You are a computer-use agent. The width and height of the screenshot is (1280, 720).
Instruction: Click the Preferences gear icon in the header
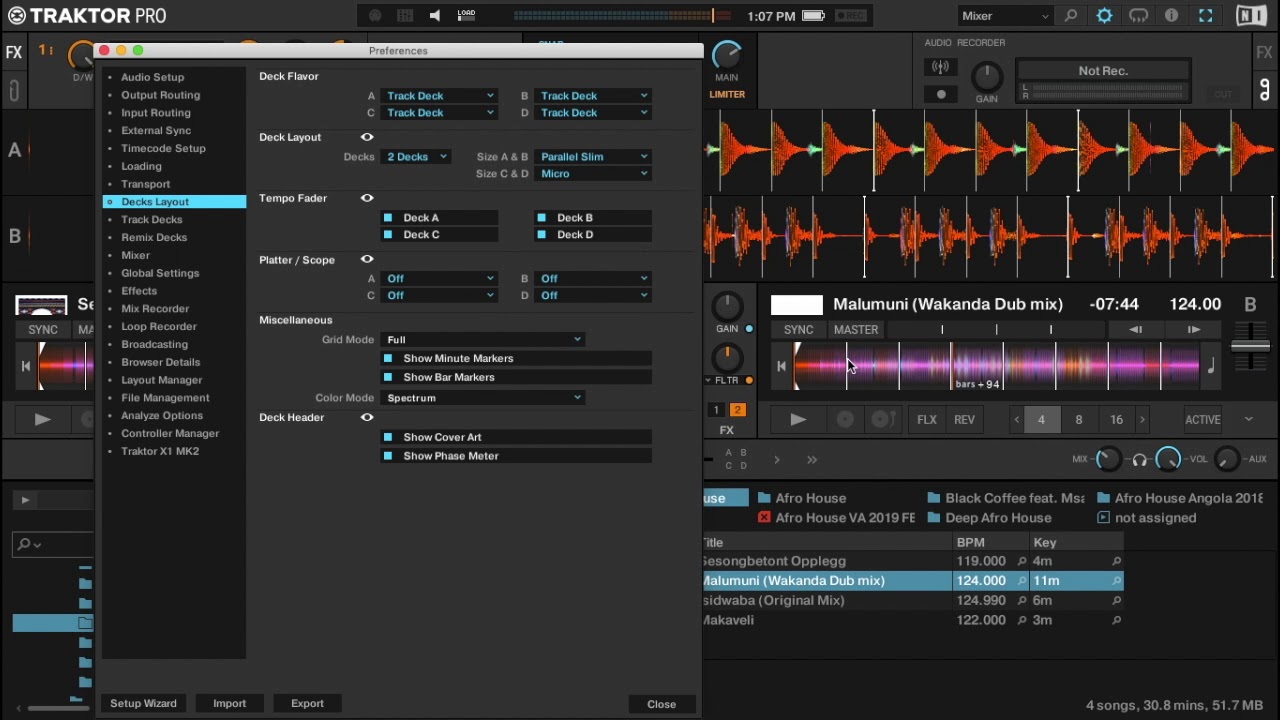coord(1105,16)
